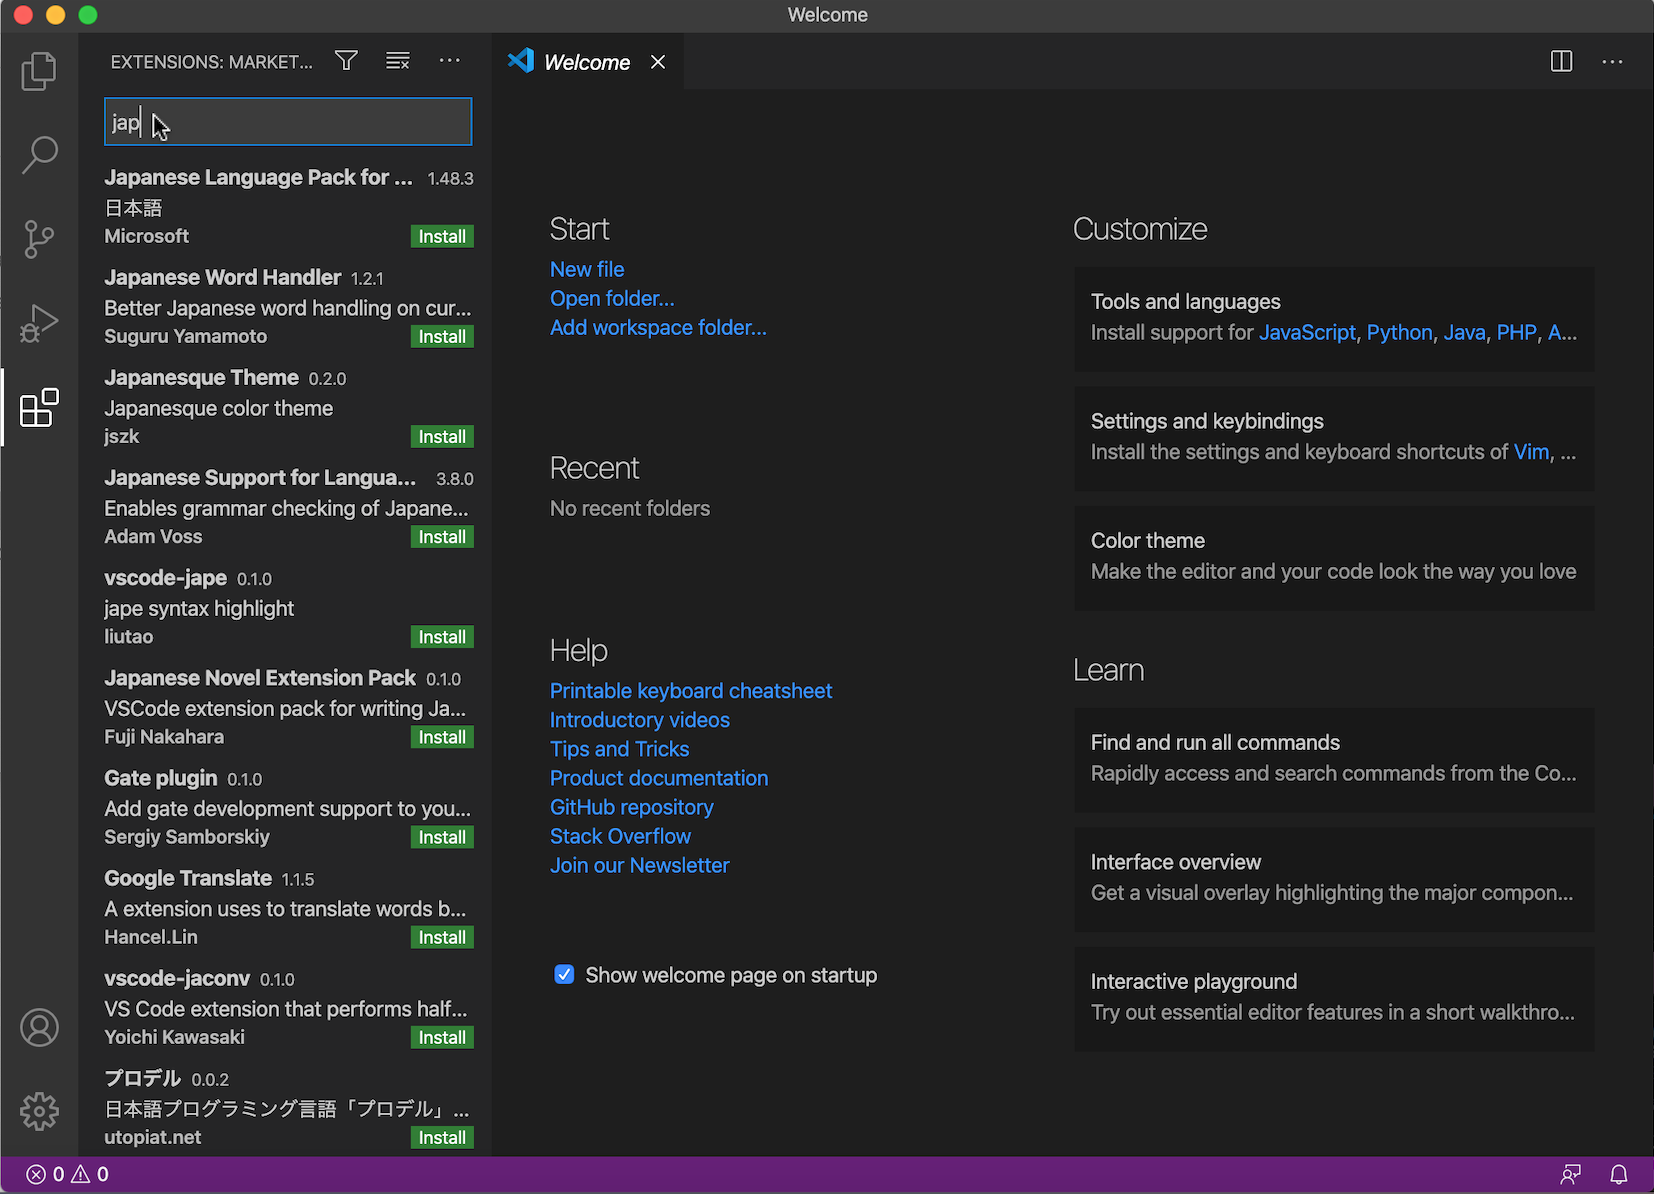This screenshot has height=1194, width=1654.
Task: Clear extensions search results icon
Action: tap(398, 61)
